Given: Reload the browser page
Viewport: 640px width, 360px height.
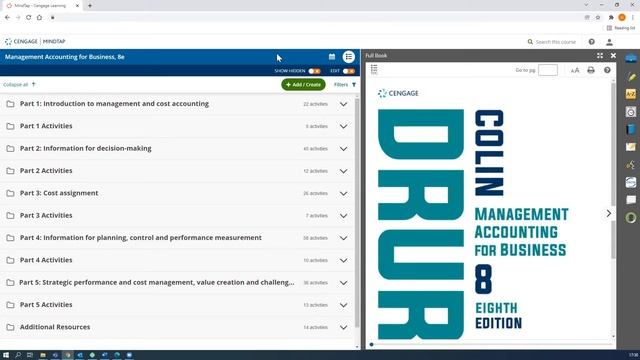Looking at the screenshot, I should 29,18.
